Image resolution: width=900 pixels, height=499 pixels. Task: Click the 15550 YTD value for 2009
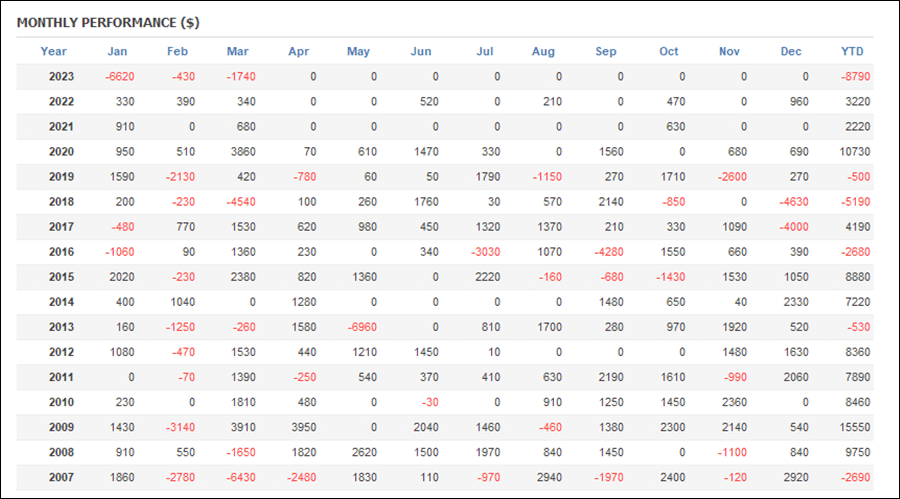point(855,427)
